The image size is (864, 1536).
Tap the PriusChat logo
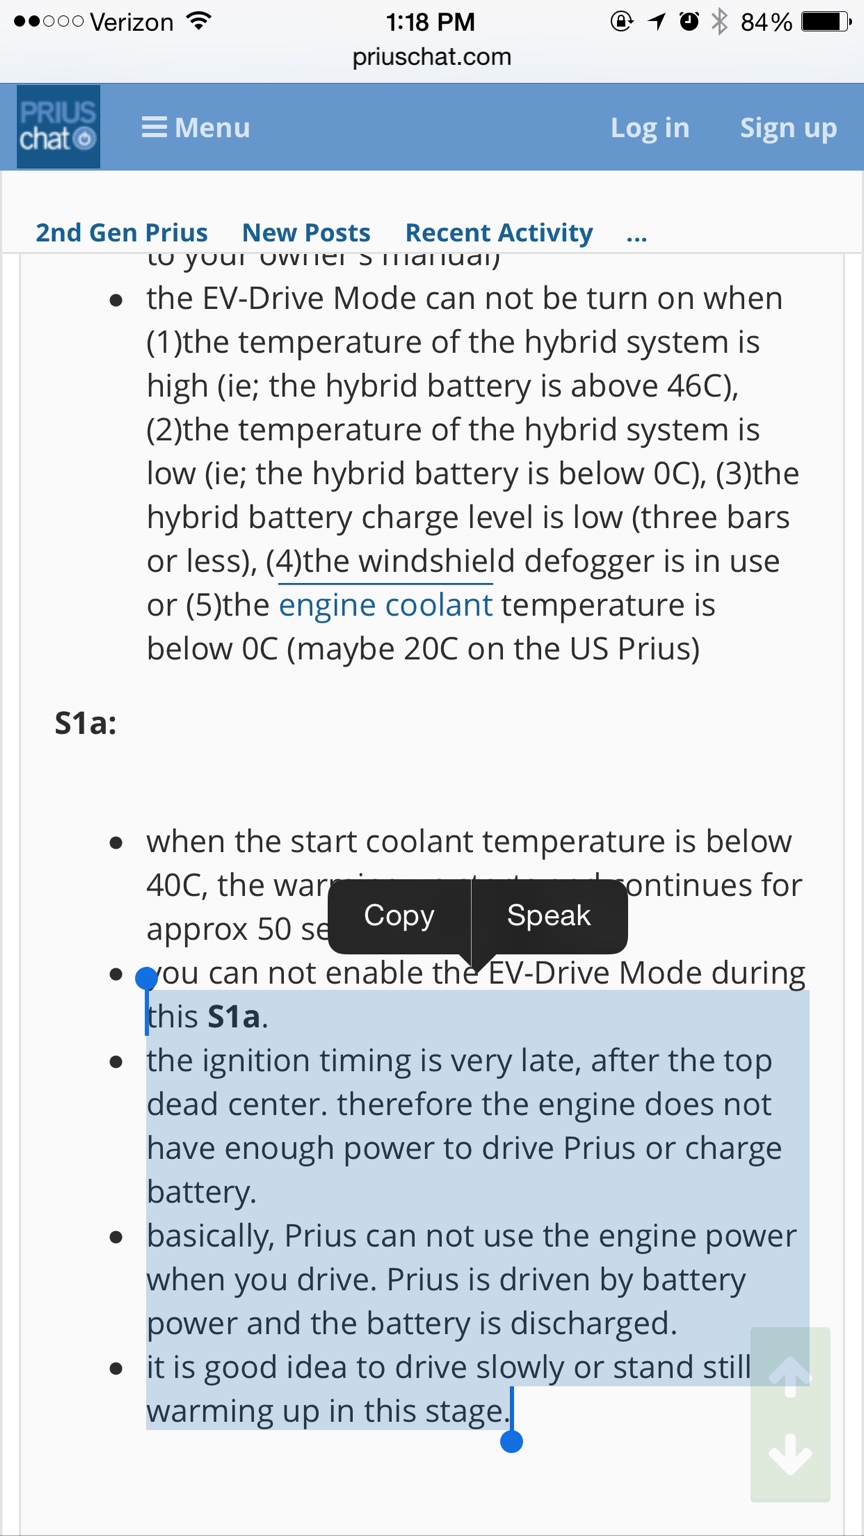click(58, 126)
